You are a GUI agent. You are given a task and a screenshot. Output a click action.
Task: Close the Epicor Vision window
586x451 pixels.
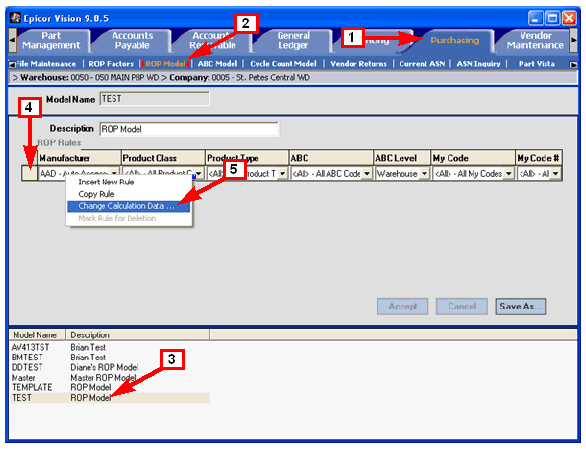[x=569, y=18]
